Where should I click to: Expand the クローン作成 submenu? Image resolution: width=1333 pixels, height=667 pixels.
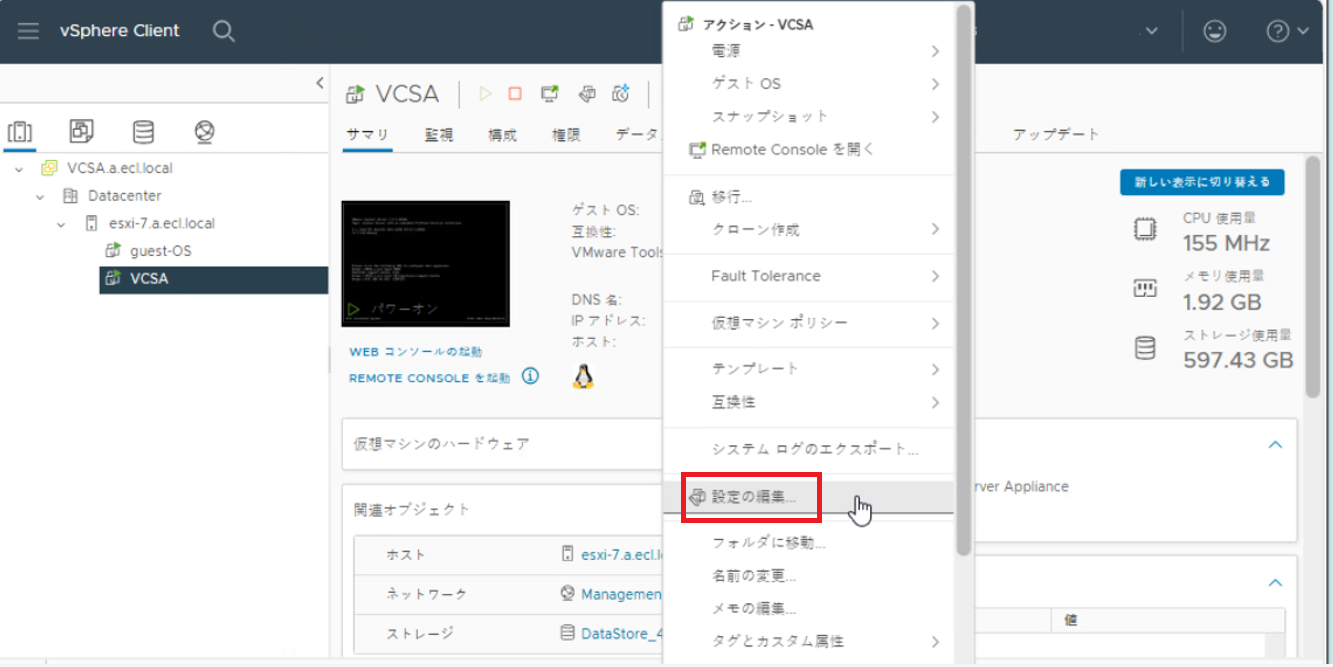810,229
